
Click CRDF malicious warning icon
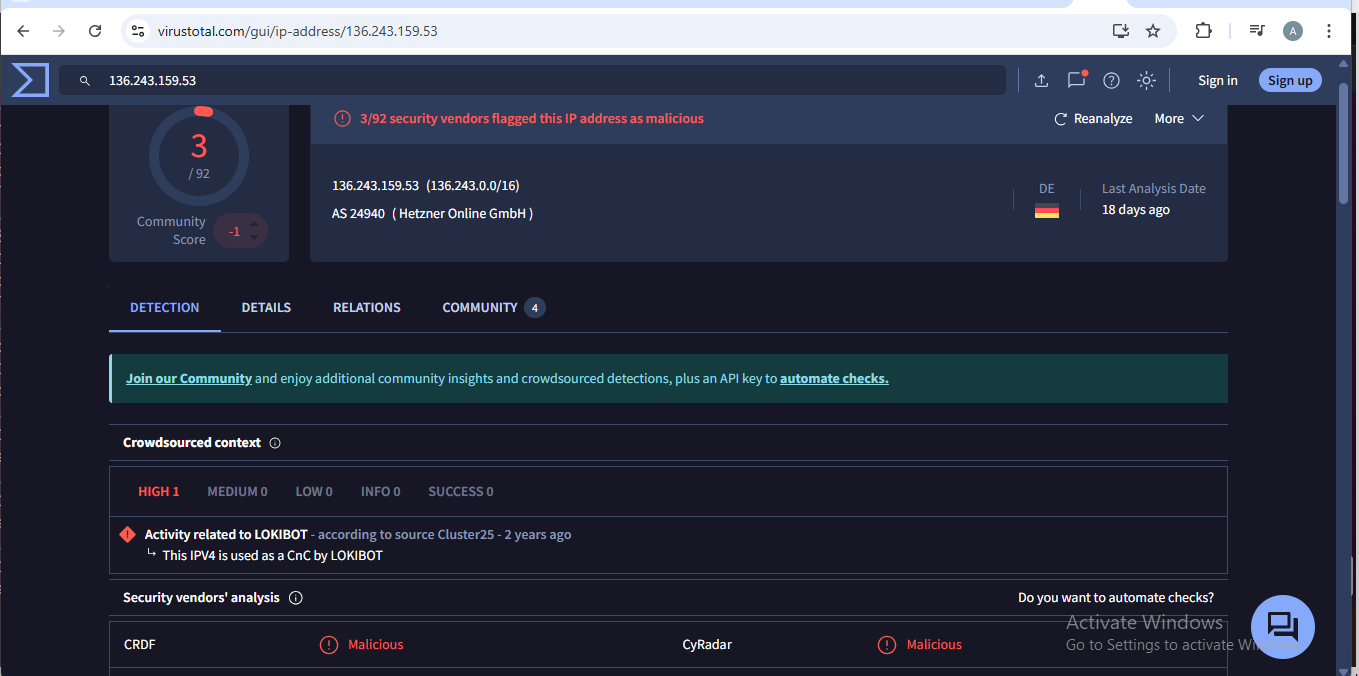(x=329, y=645)
